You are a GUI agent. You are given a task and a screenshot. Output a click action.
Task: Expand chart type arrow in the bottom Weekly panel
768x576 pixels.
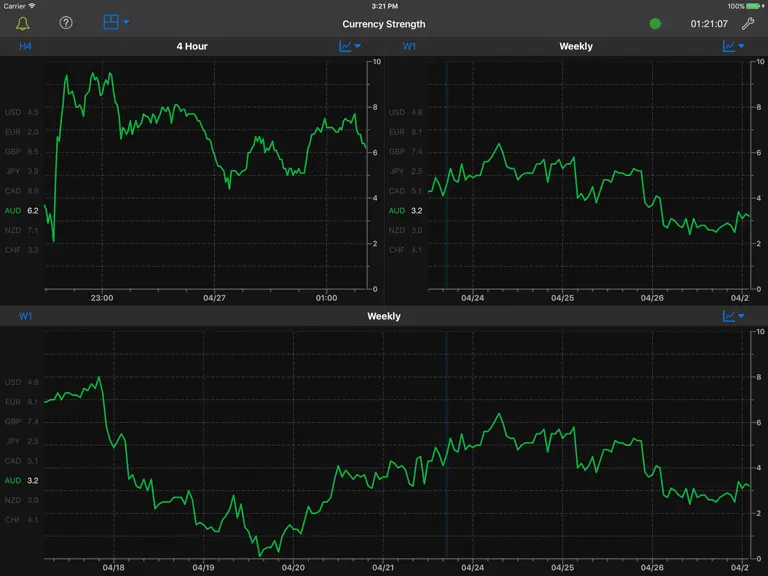(741, 316)
